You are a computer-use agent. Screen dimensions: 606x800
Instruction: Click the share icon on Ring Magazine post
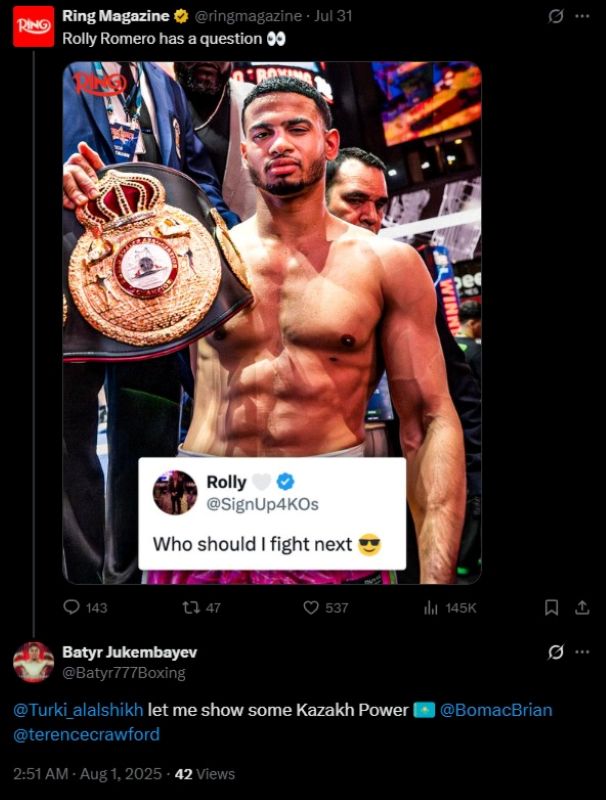(x=582, y=607)
